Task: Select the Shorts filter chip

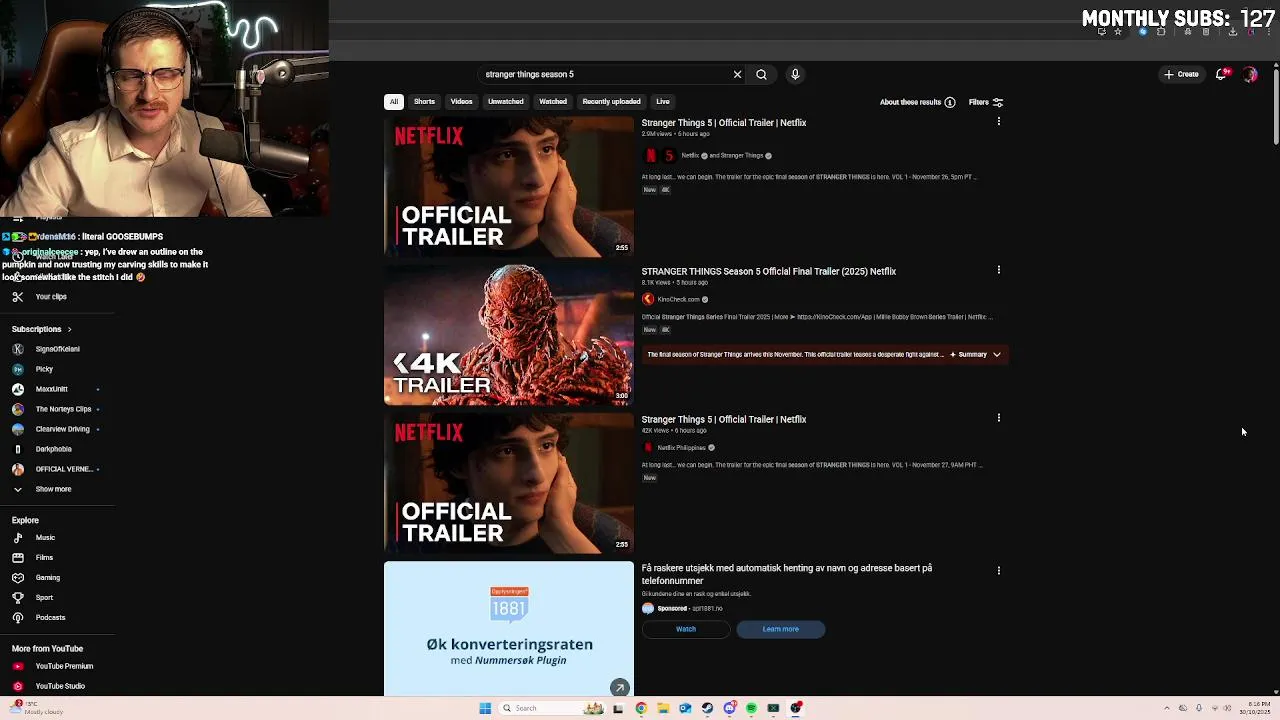Action: pos(424,101)
